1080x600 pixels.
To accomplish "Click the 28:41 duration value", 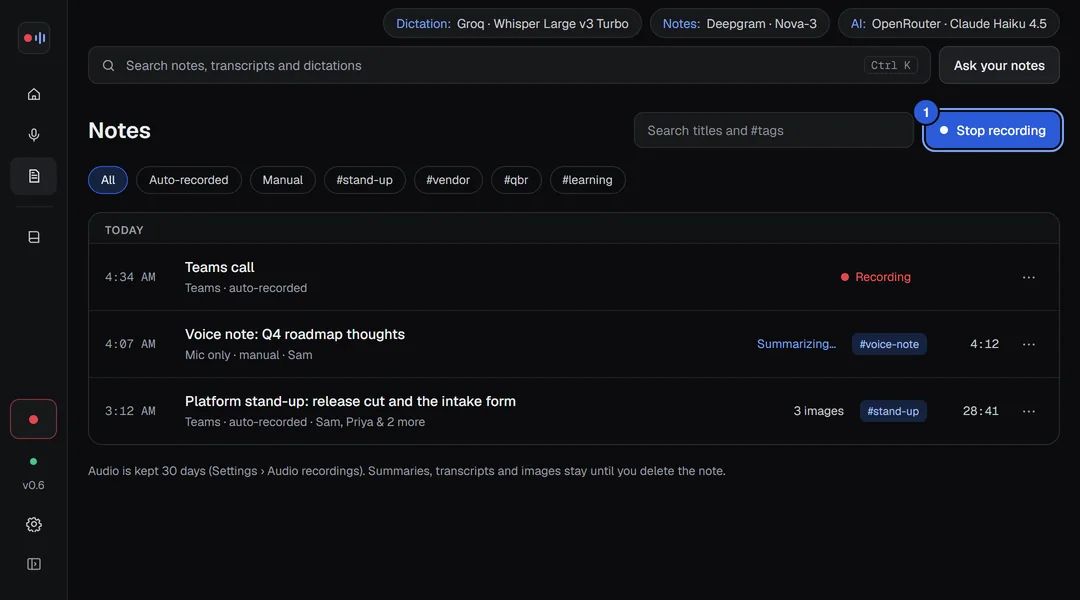I will tap(980, 411).
